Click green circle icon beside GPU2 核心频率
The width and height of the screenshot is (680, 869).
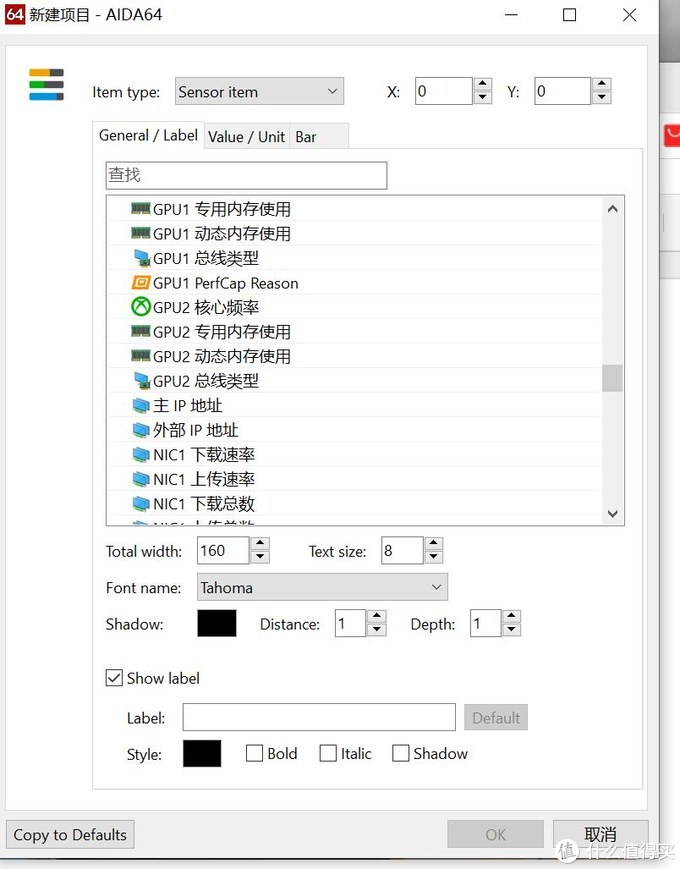tap(141, 307)
